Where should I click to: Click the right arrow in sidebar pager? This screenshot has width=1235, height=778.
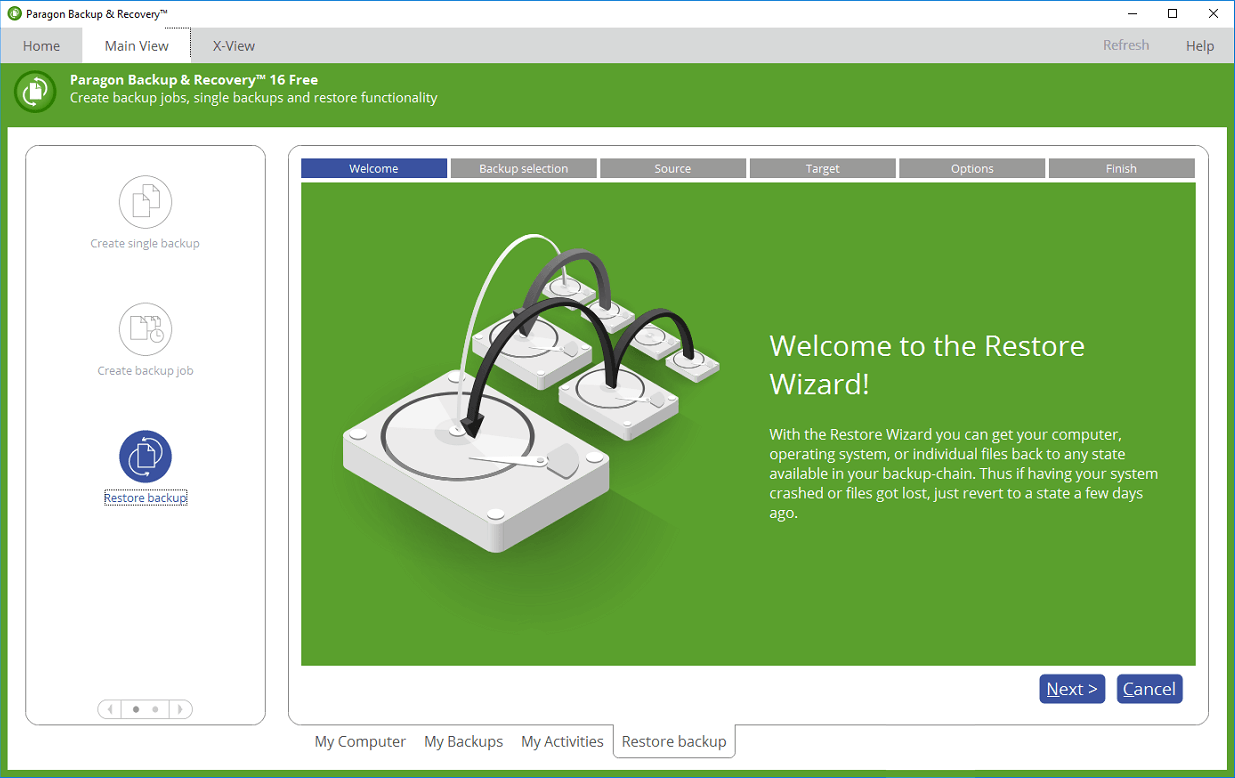coord(180,709)
